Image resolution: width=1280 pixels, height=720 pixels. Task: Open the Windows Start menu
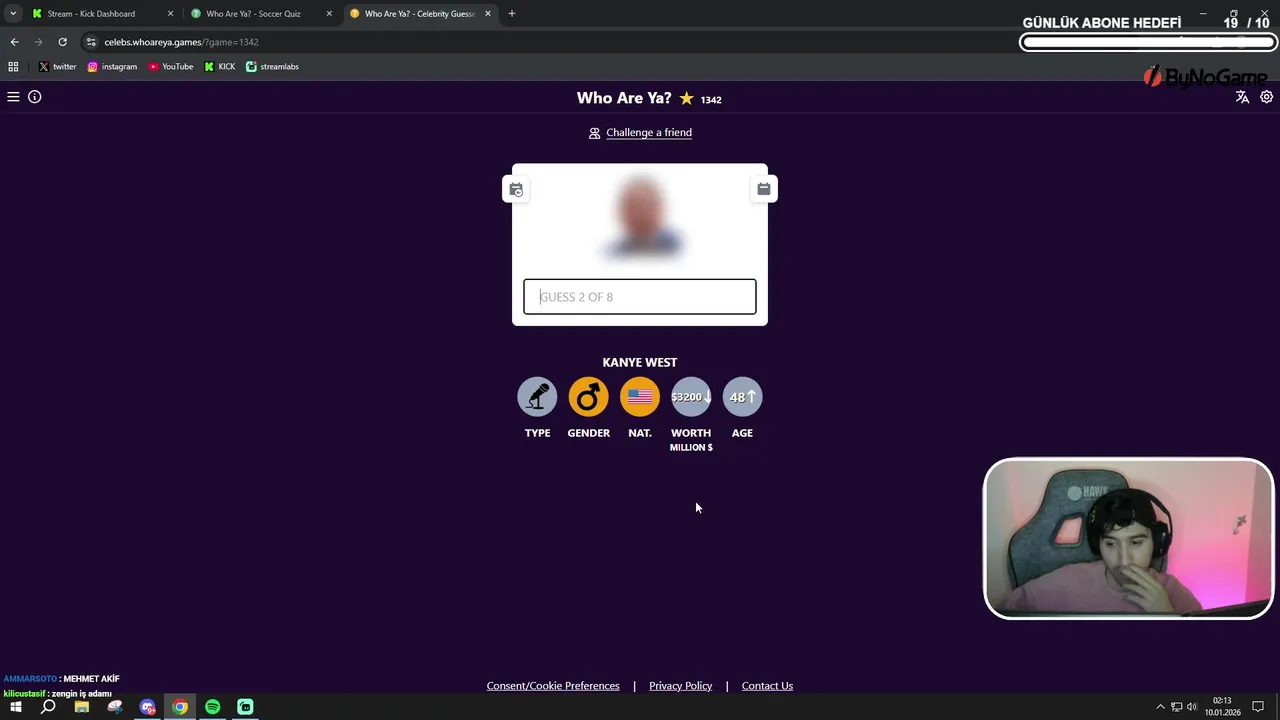pos(16,707)
